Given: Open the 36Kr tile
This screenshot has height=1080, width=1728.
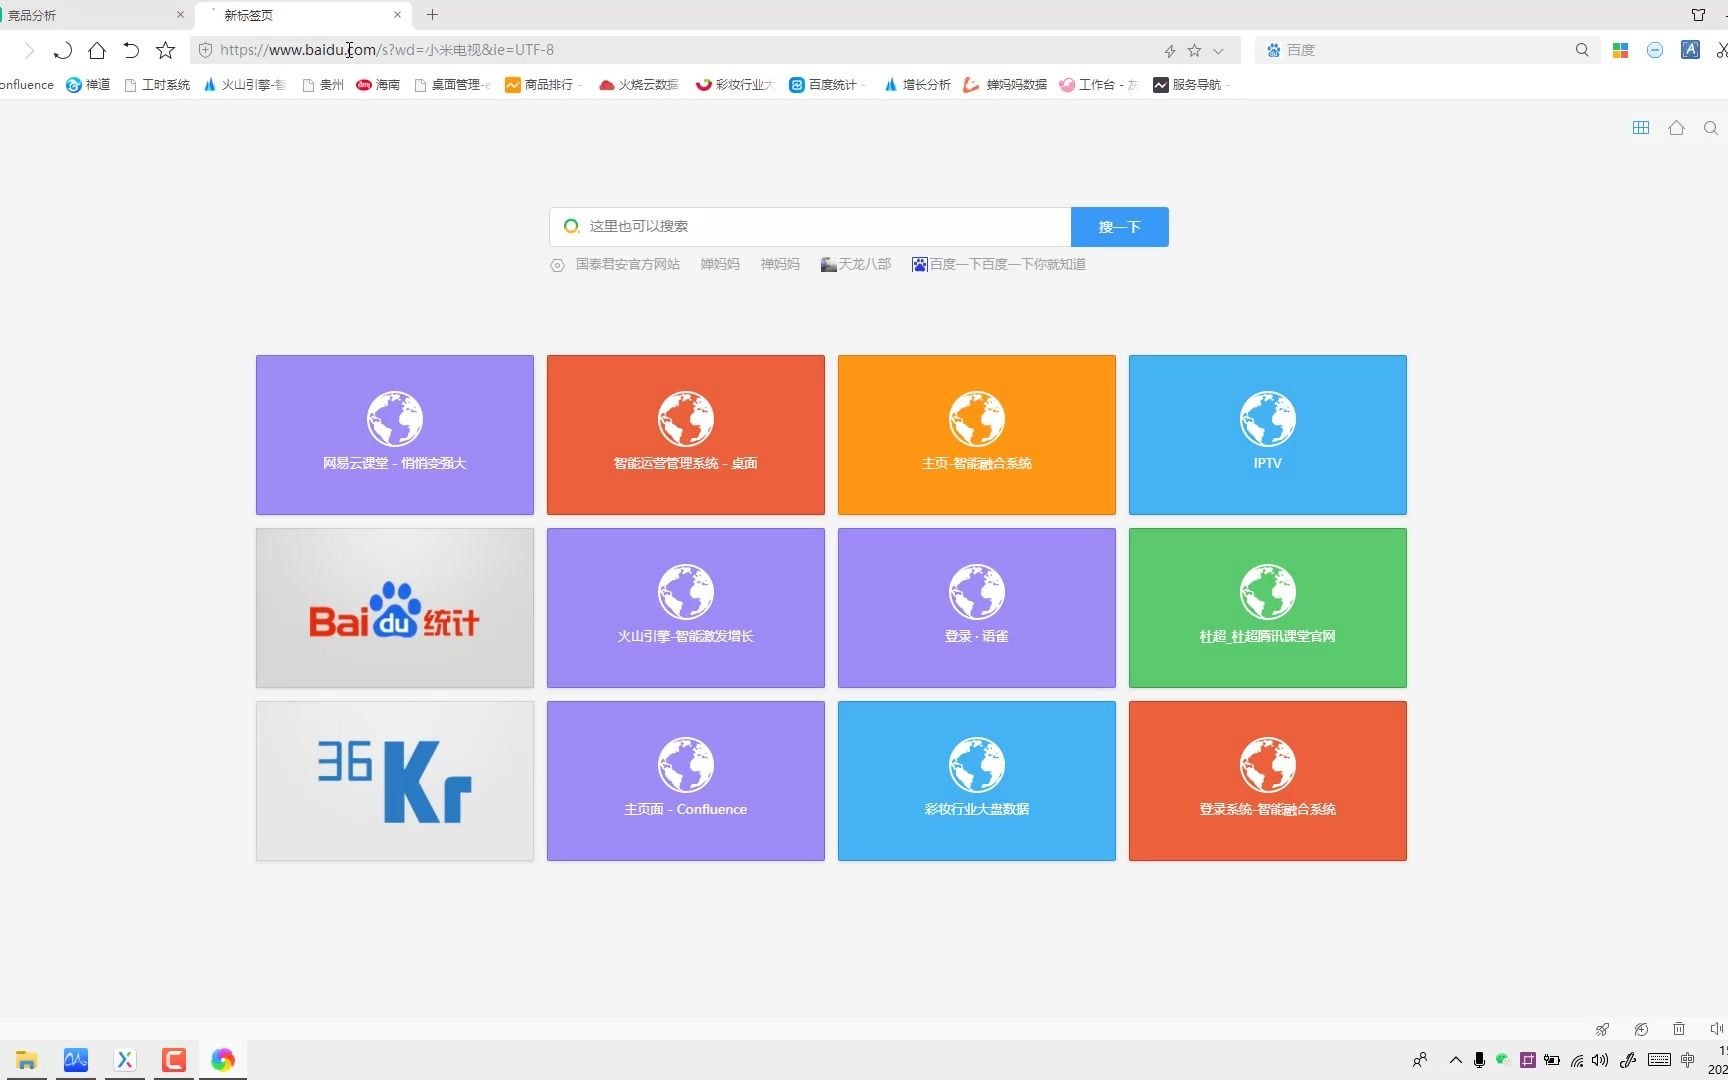Looking at the screenshot, I should tap(395, 781).
